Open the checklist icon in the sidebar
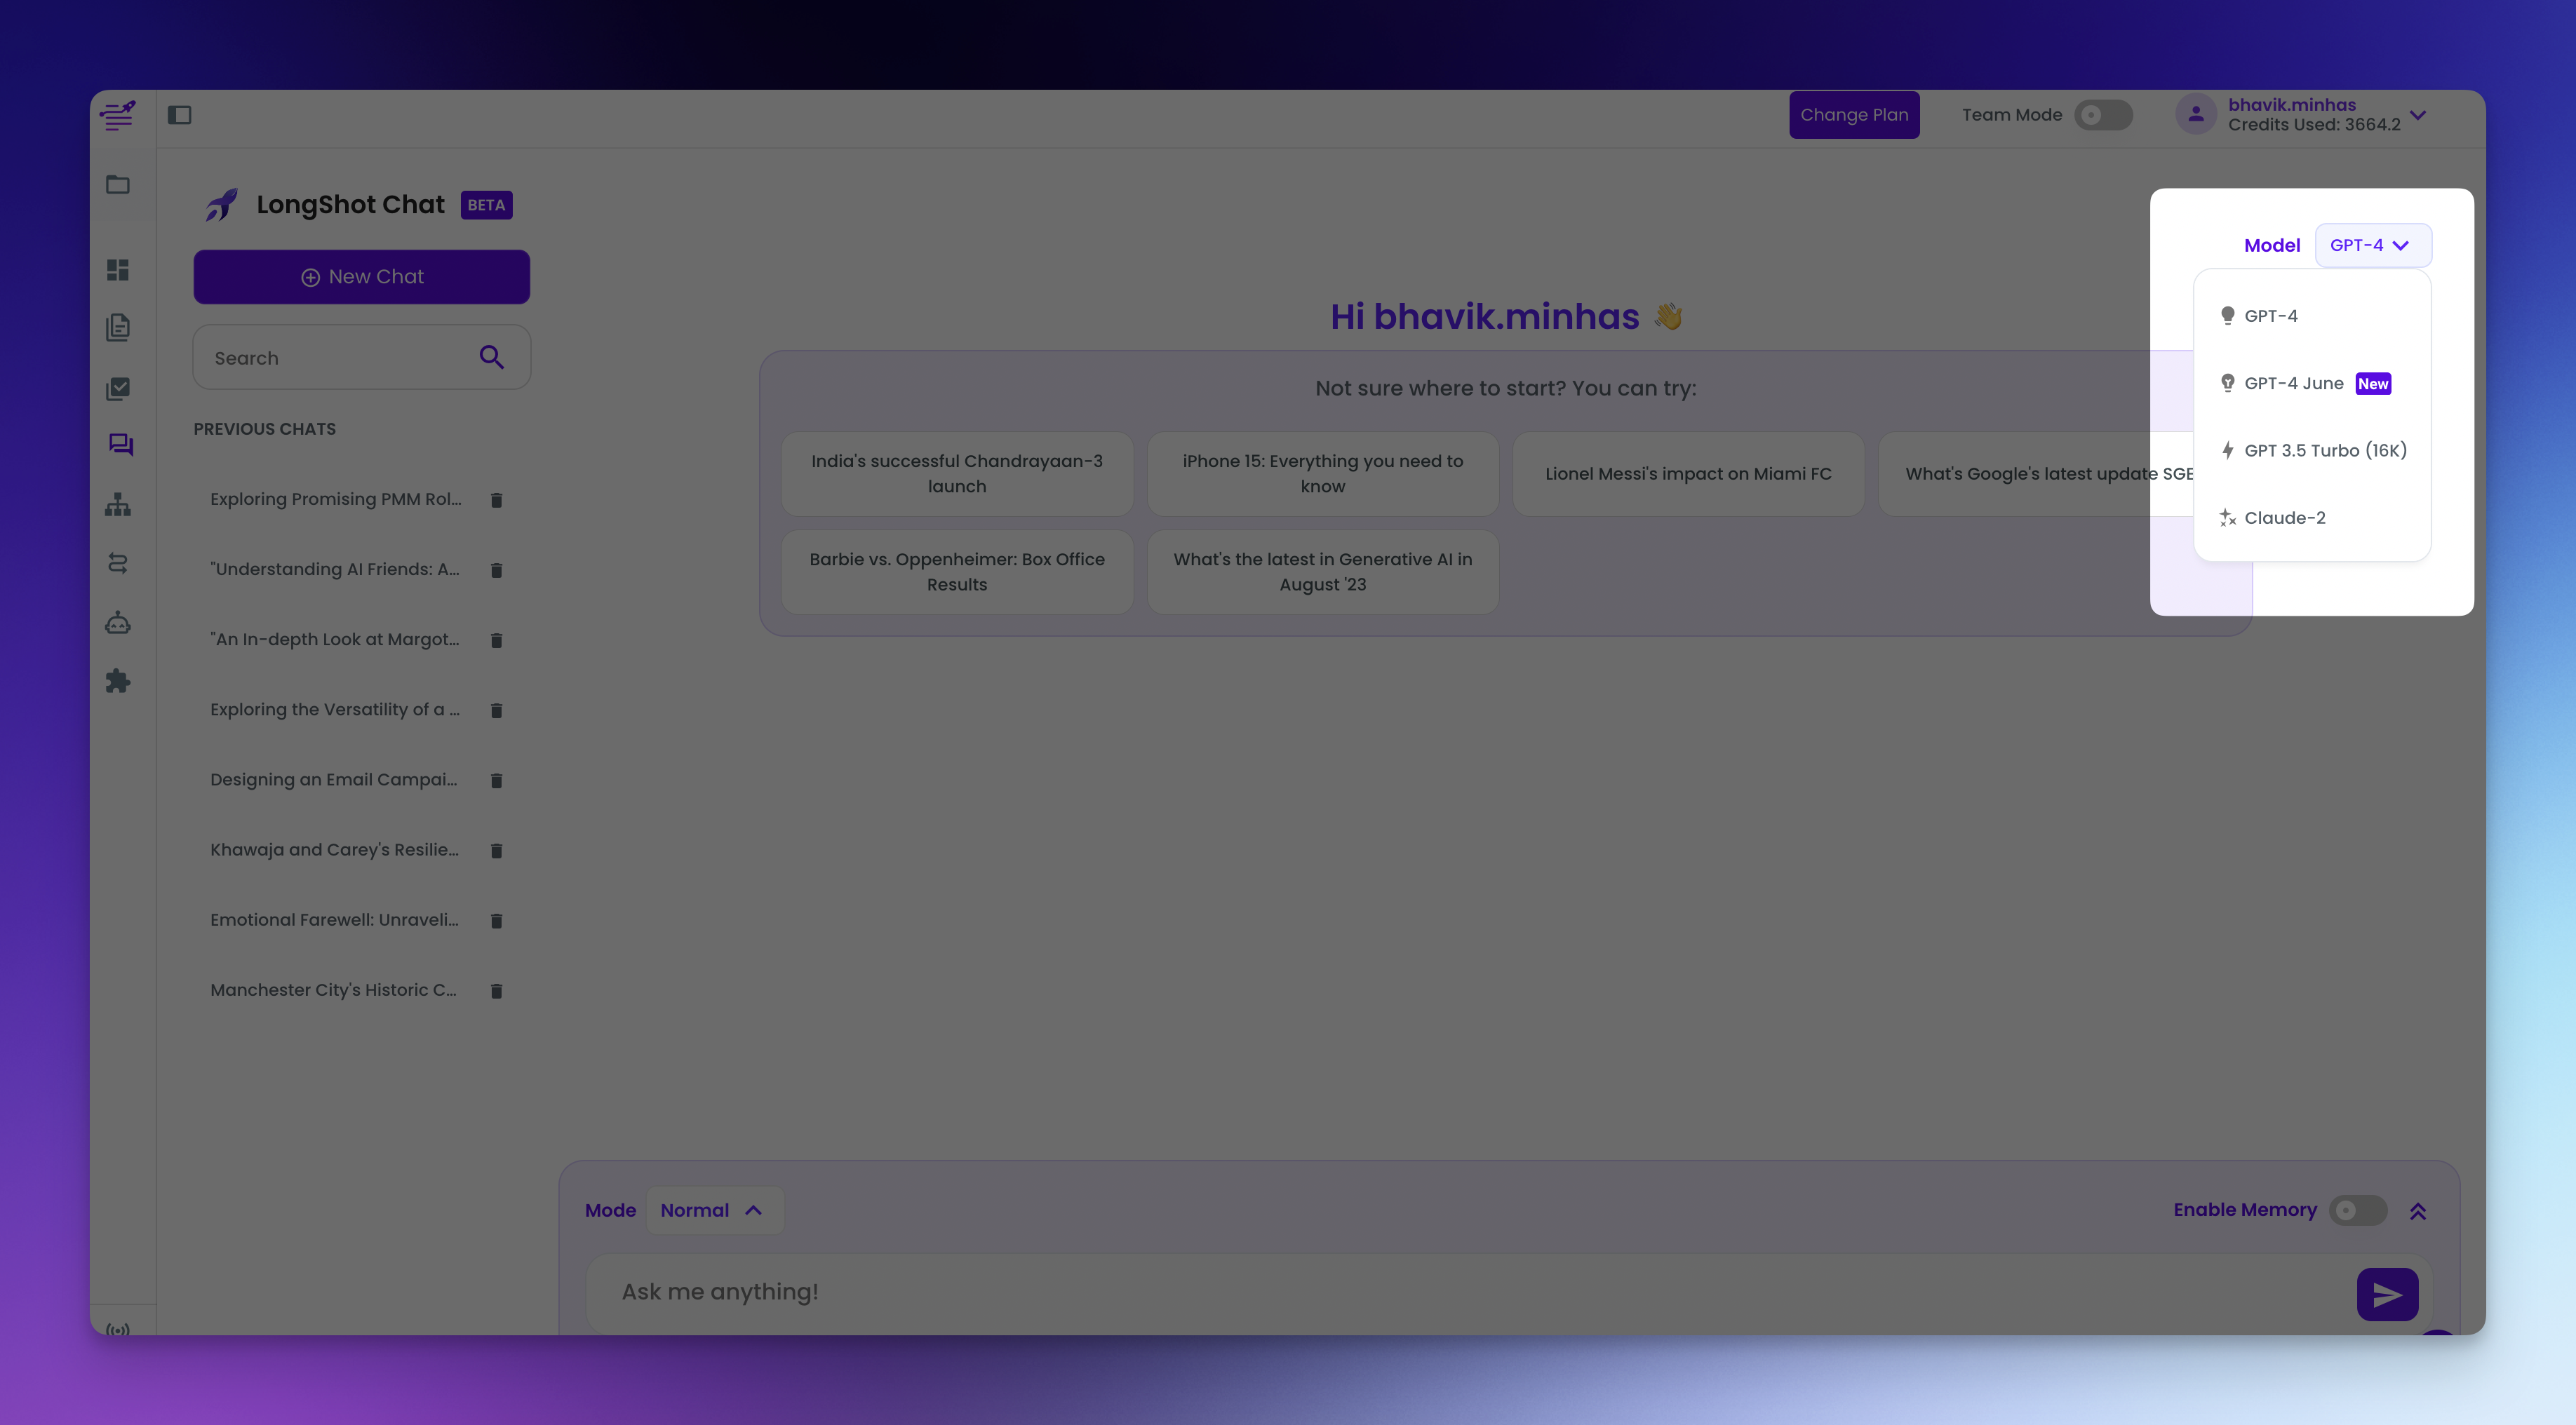2576x1425 pixels. pos(118,388)
